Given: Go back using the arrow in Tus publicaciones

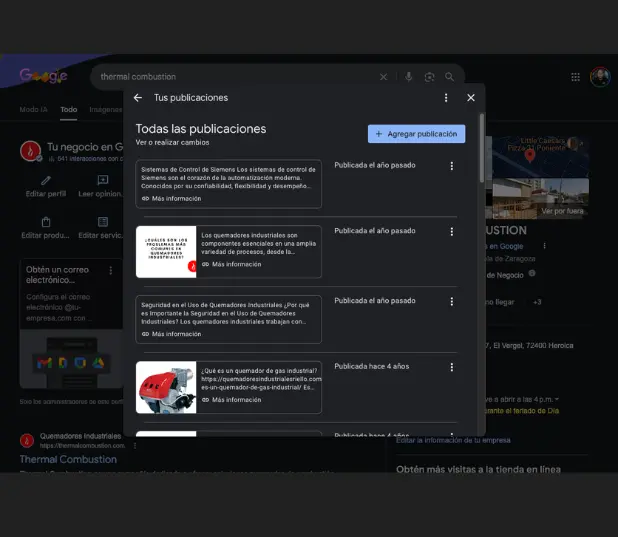Looking at the screenshot, I should pos(138,98).
